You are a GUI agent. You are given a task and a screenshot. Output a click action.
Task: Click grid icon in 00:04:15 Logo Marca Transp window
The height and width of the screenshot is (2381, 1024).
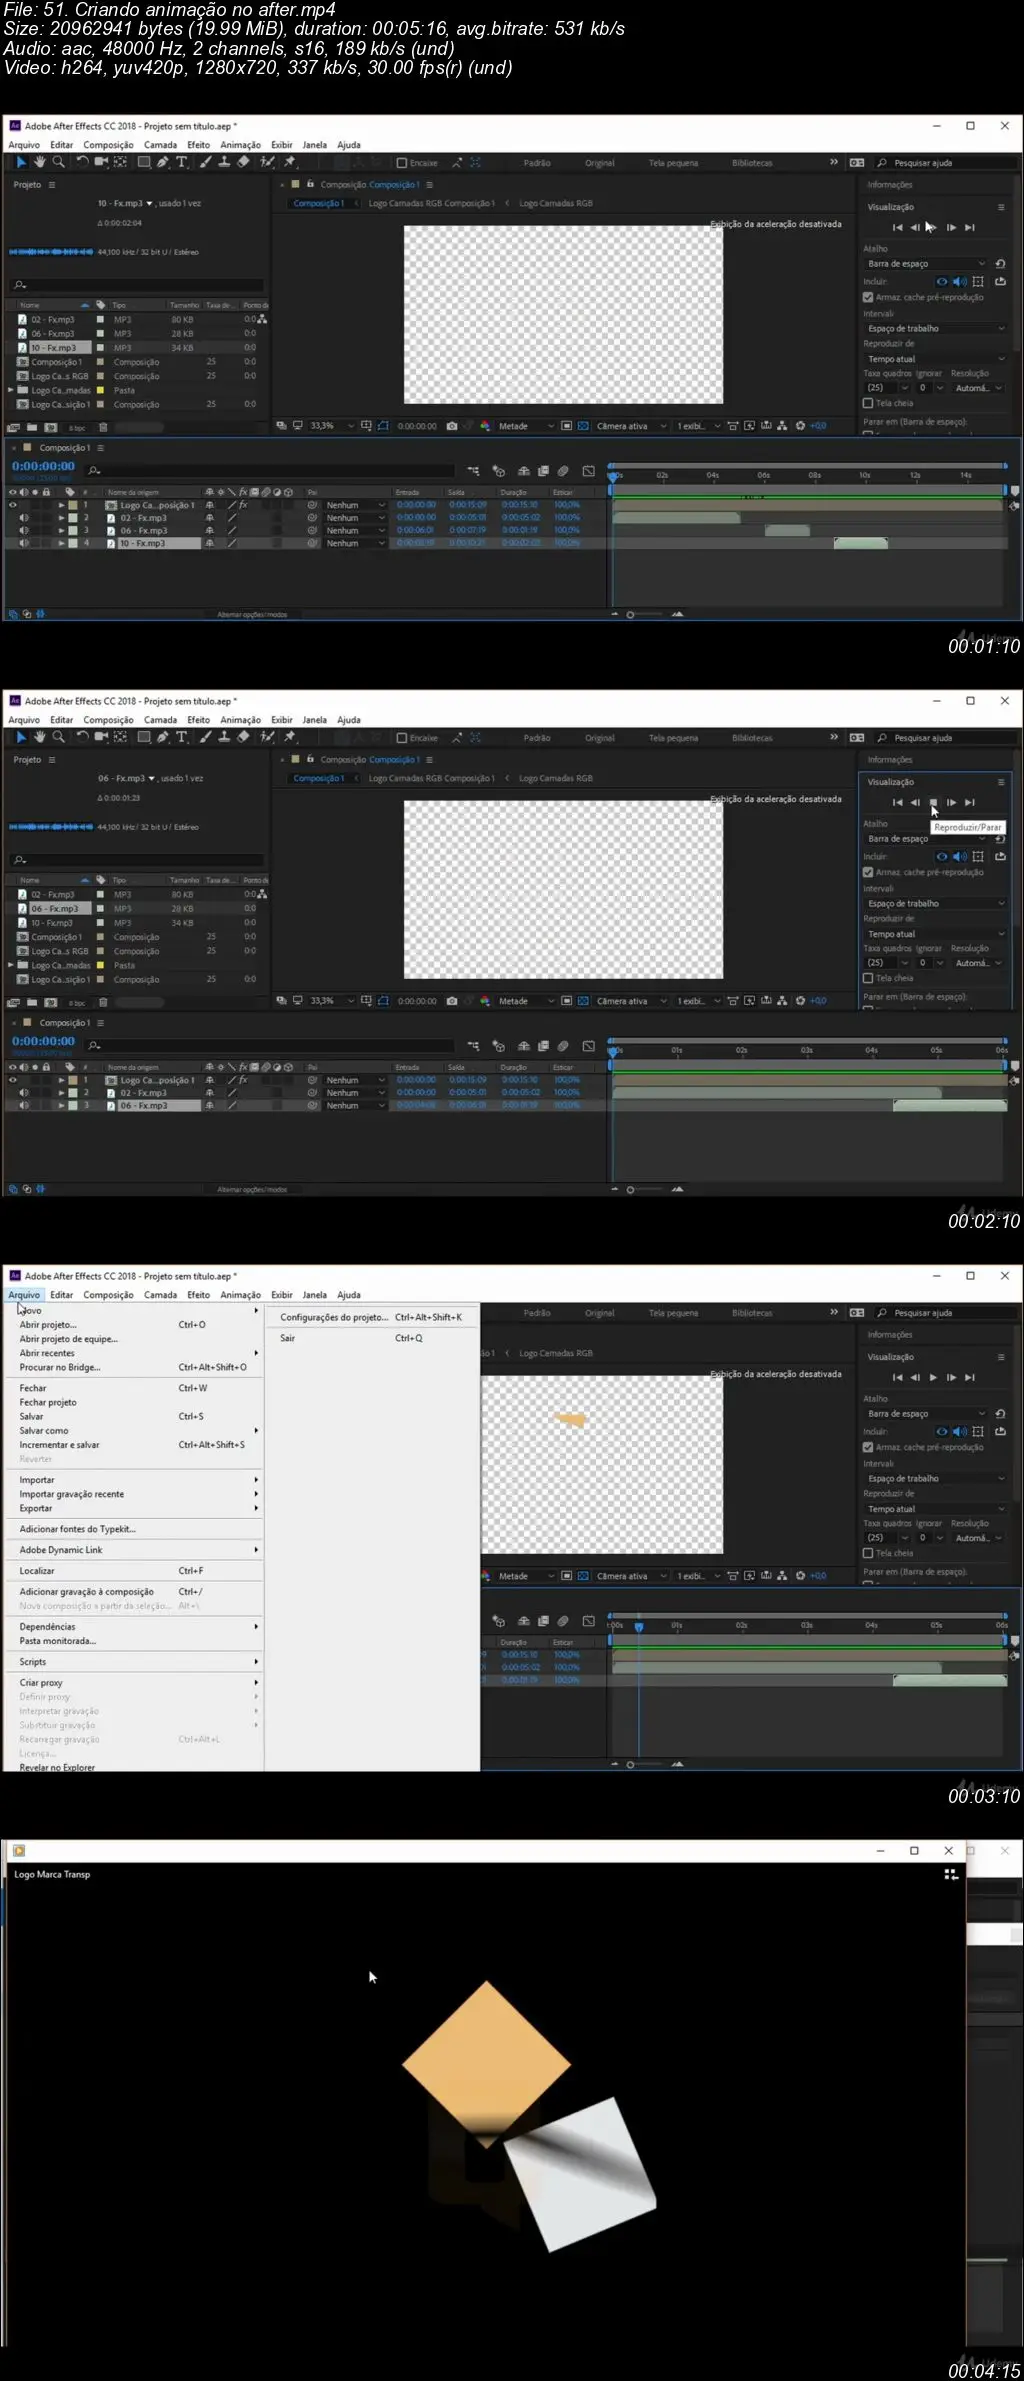coord(950,1874)
